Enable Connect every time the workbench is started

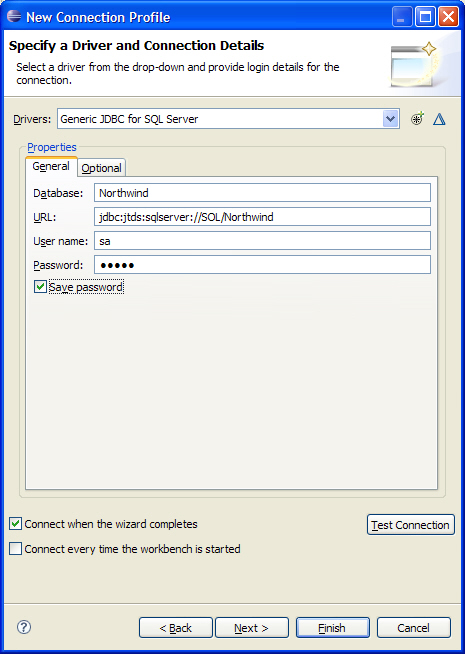pyautogui.click(x=15, y=548)
